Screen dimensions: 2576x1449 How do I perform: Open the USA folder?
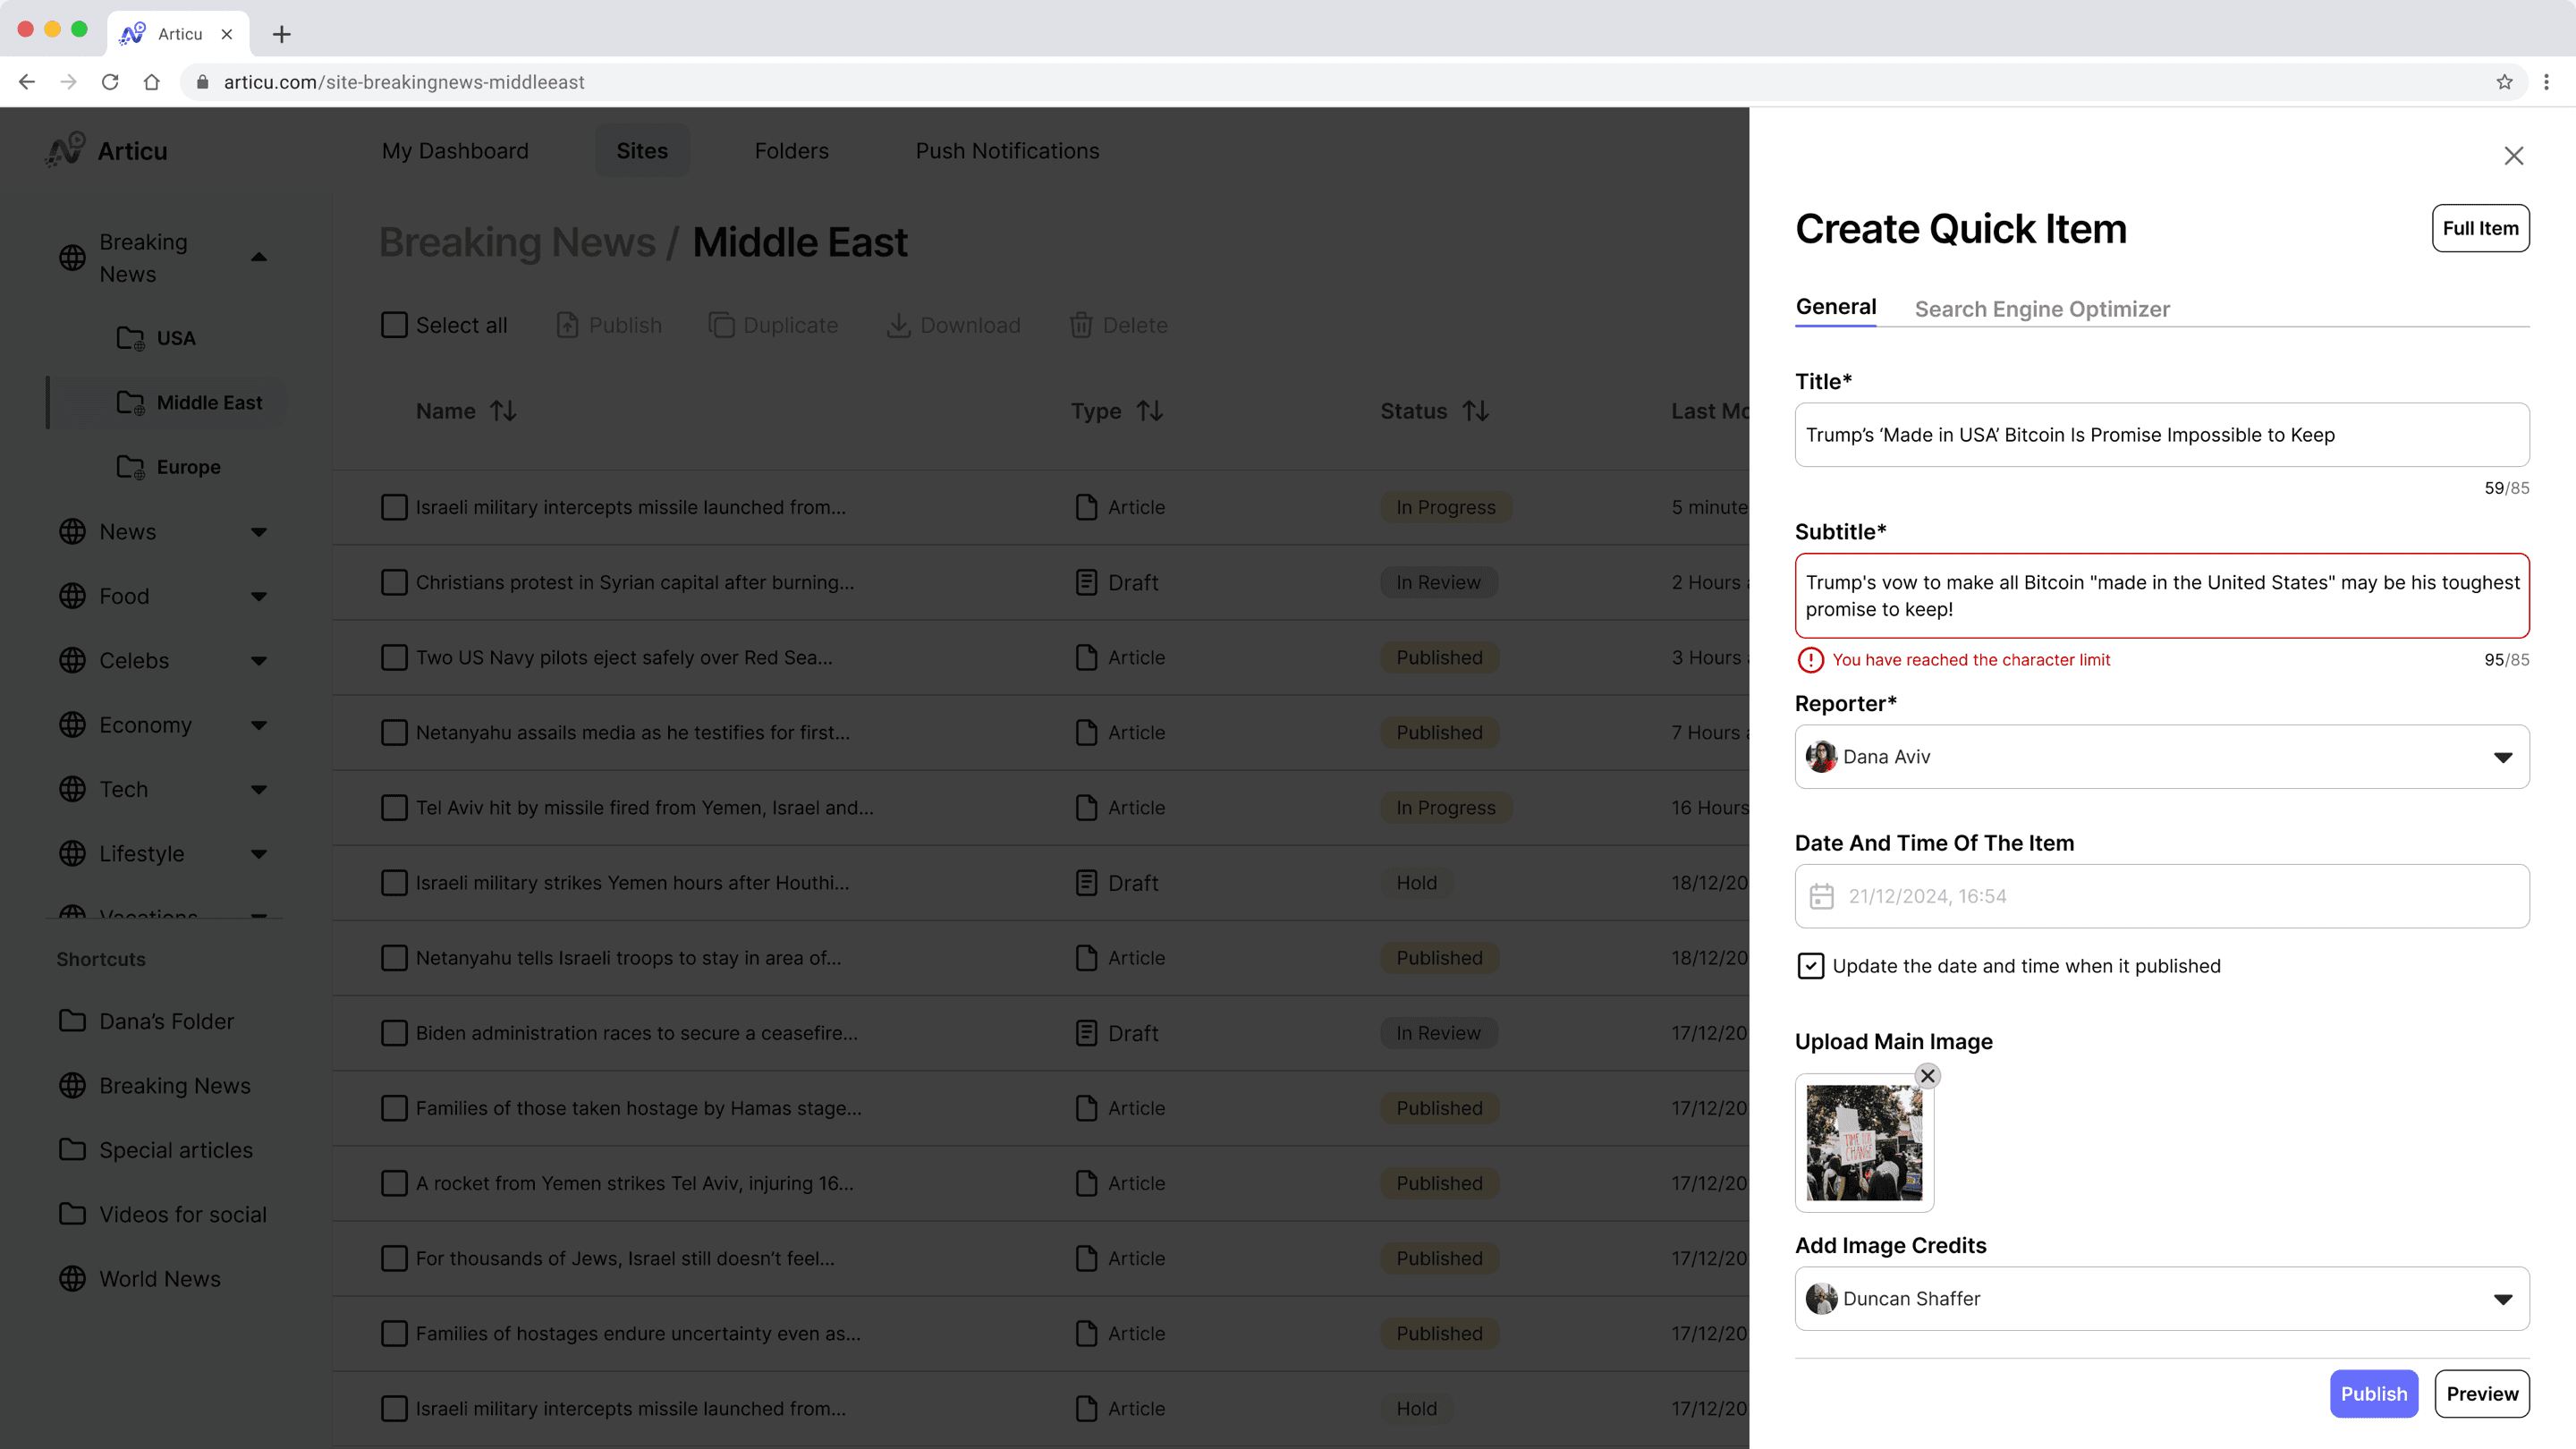156,338
